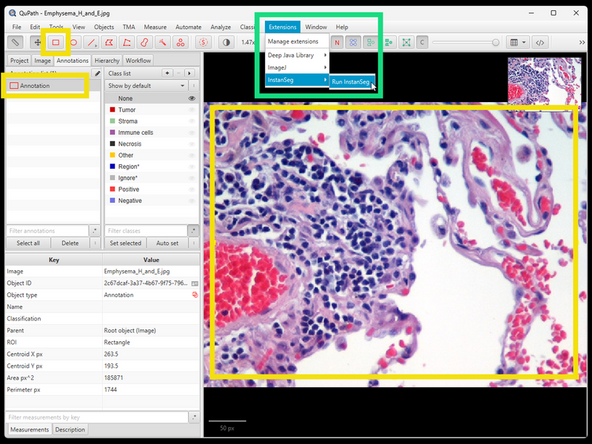The image size is (592, 444).
Task: Open more options beside Delete
Action: point(95,243)
